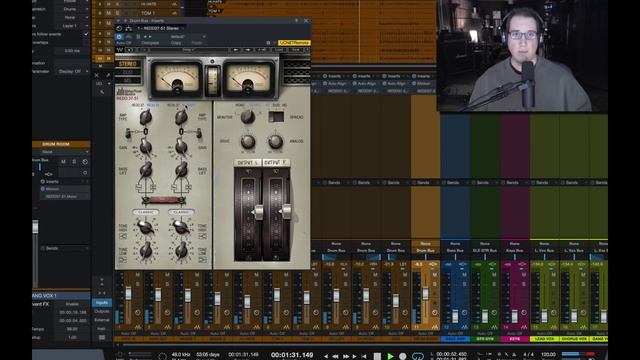Screen dimensions: 640x360
Task: Click the Monitor knob on the REDD plugin
Action: (x=247, y=117)
